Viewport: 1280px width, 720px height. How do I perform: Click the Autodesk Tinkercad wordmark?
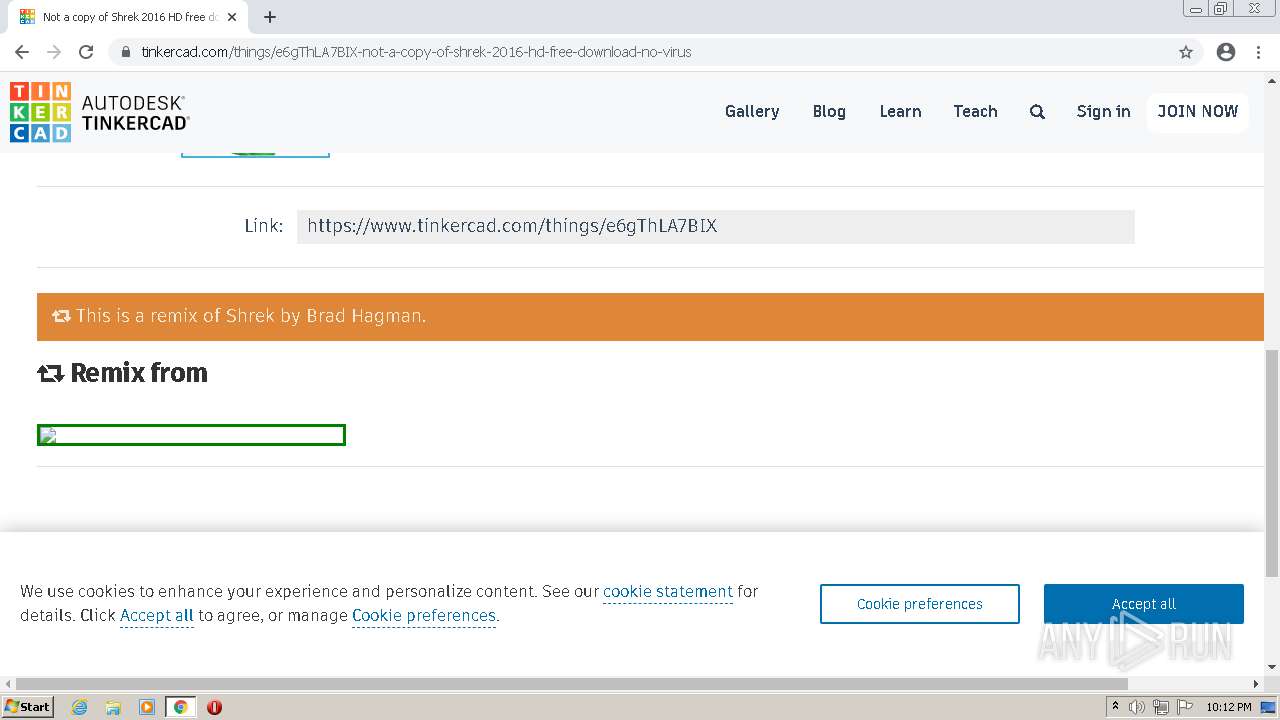coord(135,113)
